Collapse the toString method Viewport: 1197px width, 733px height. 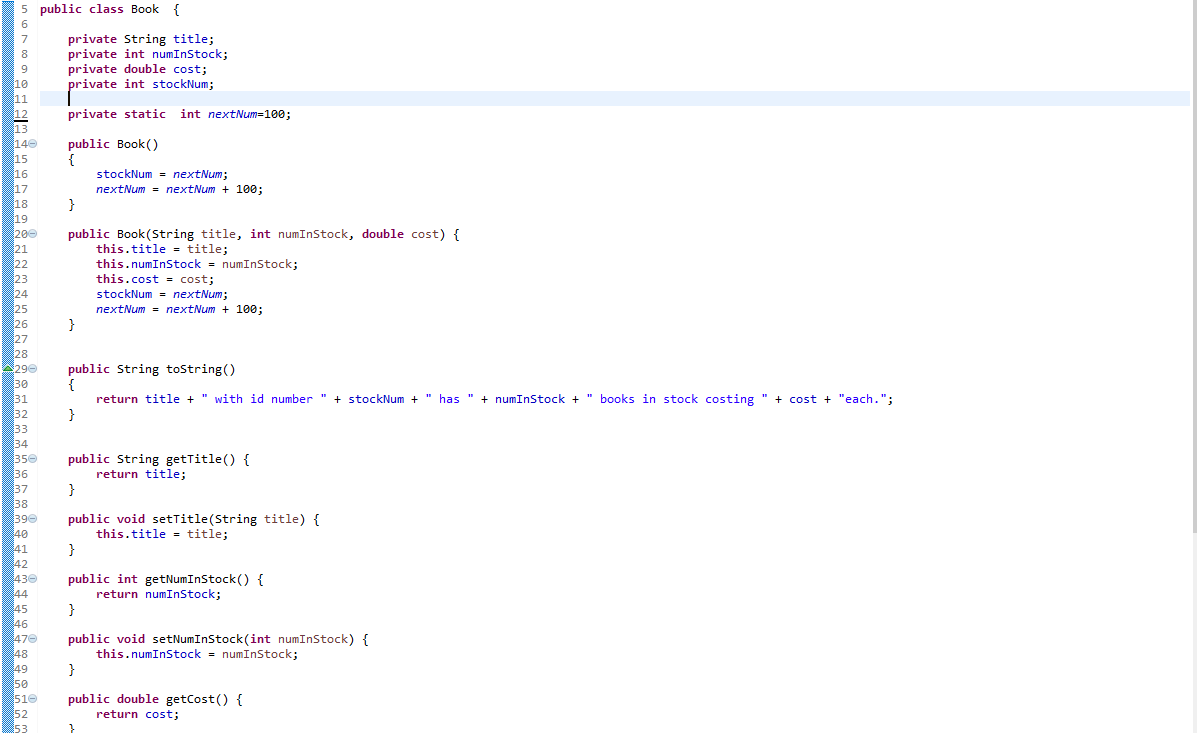point(32,369)
